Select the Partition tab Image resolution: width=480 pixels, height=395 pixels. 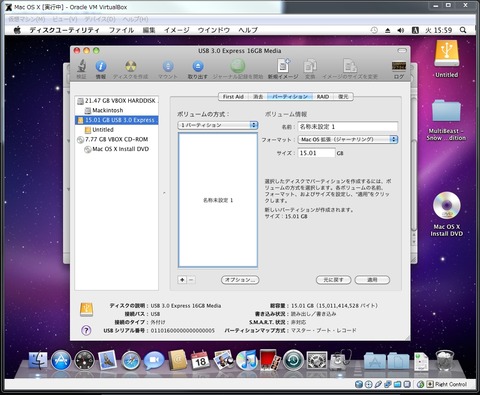290,97
